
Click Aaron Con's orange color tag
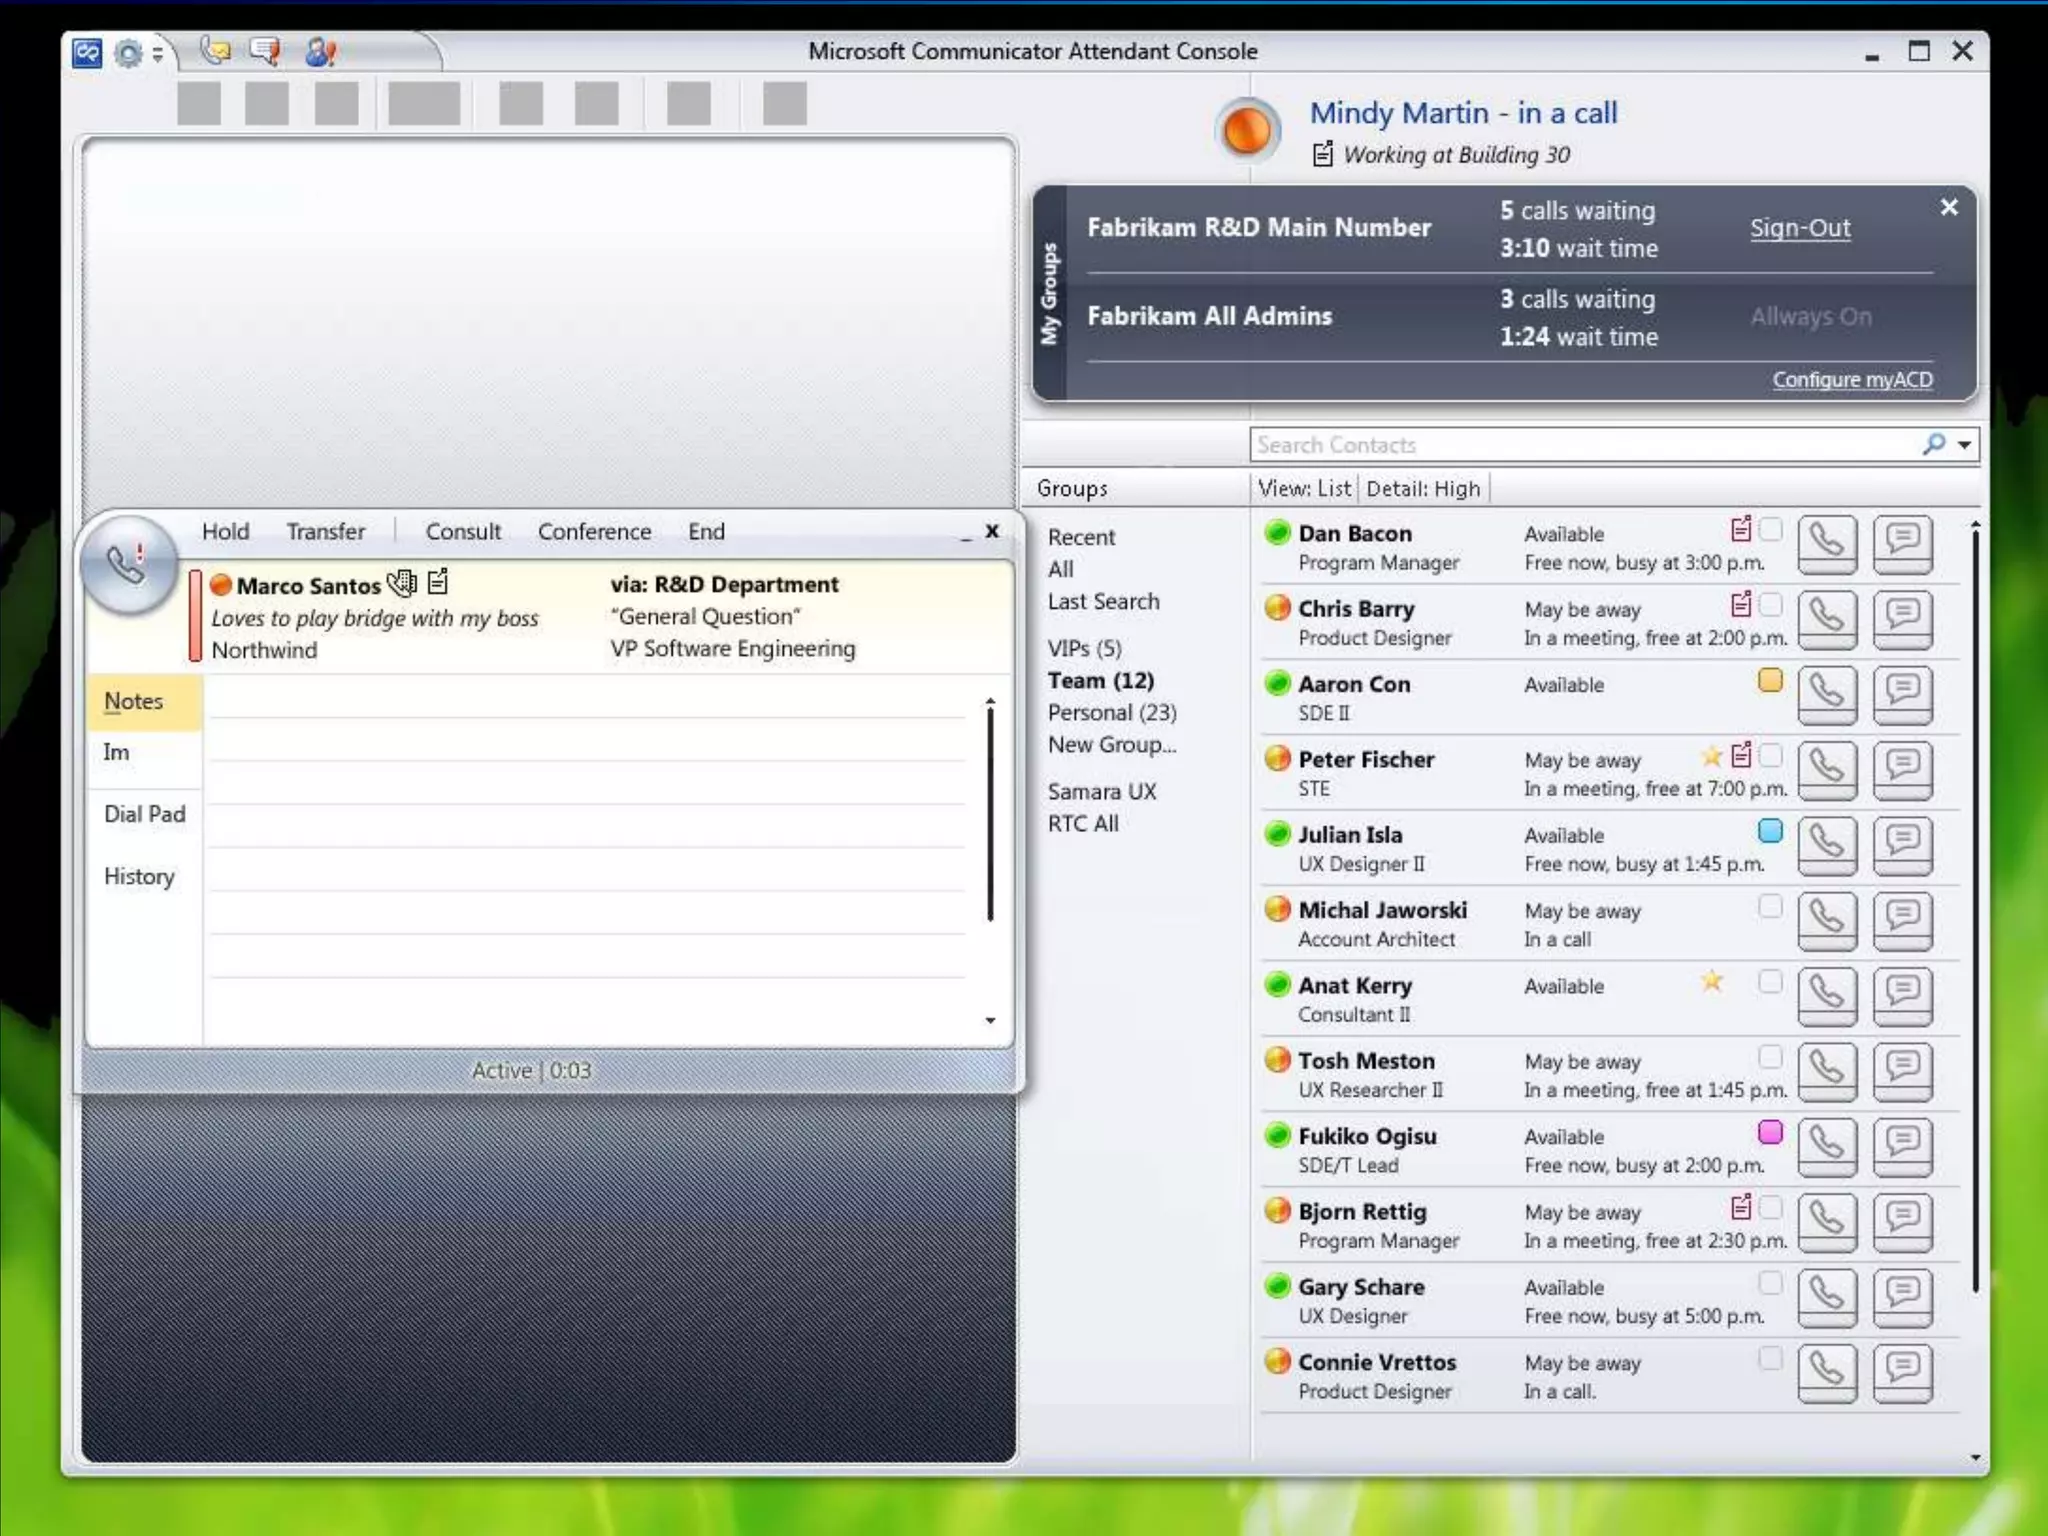(x=1770, y=680)
